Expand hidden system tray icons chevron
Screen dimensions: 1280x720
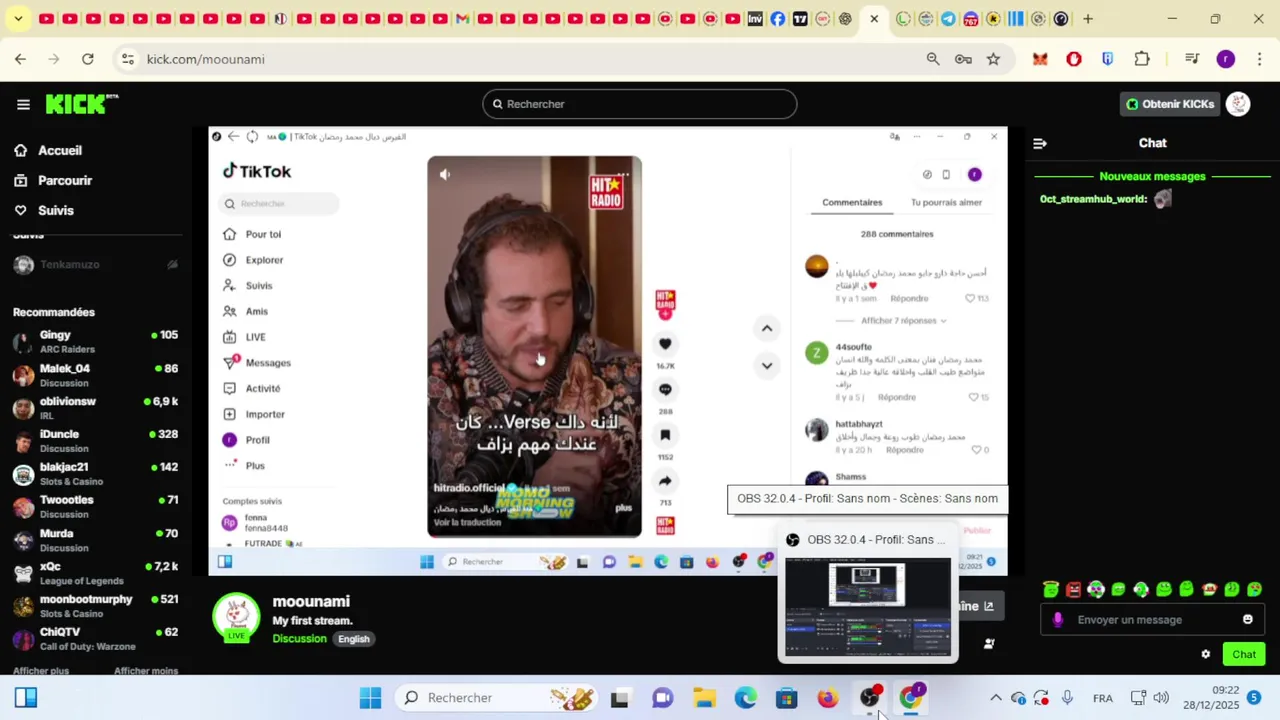tap(995, 697)
